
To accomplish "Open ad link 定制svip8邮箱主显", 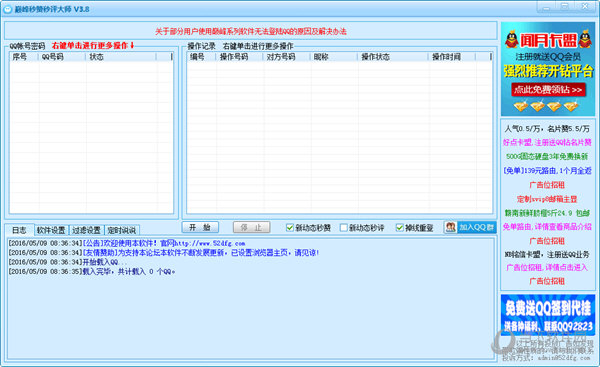I will pos(547,199).
